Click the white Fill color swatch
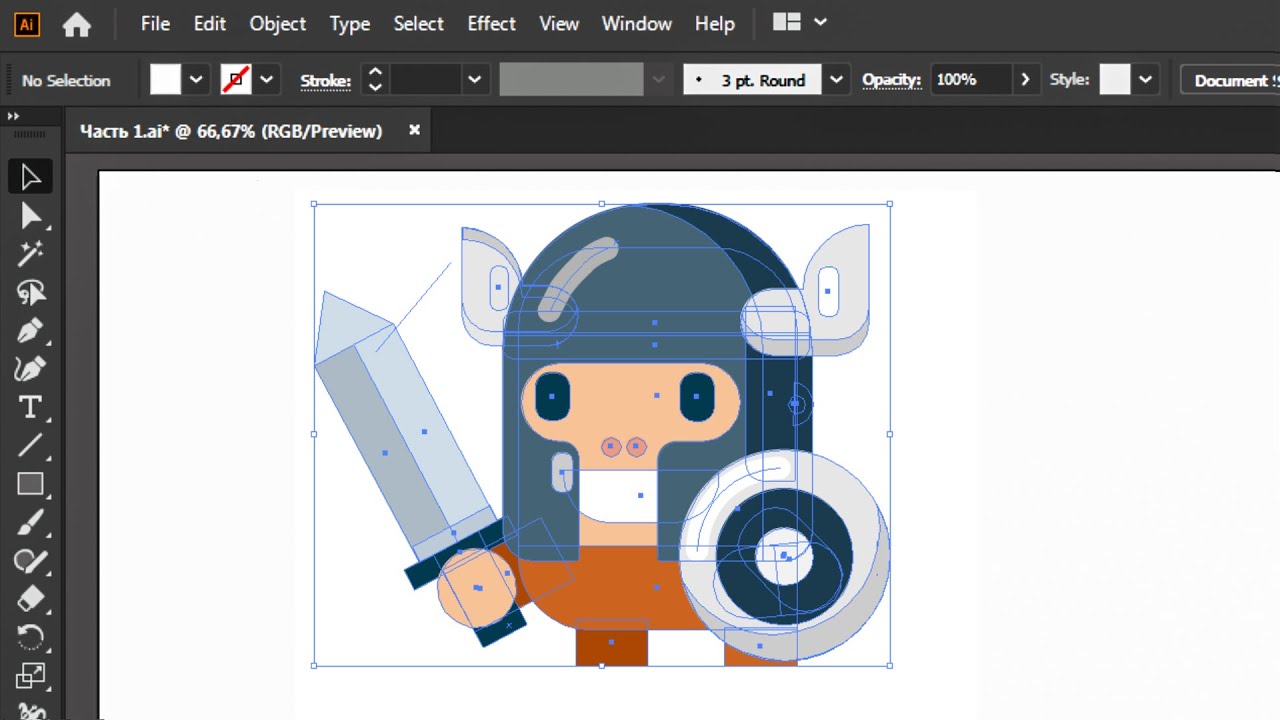Screen dimensions: 1280x720 [x=165, y=80]
